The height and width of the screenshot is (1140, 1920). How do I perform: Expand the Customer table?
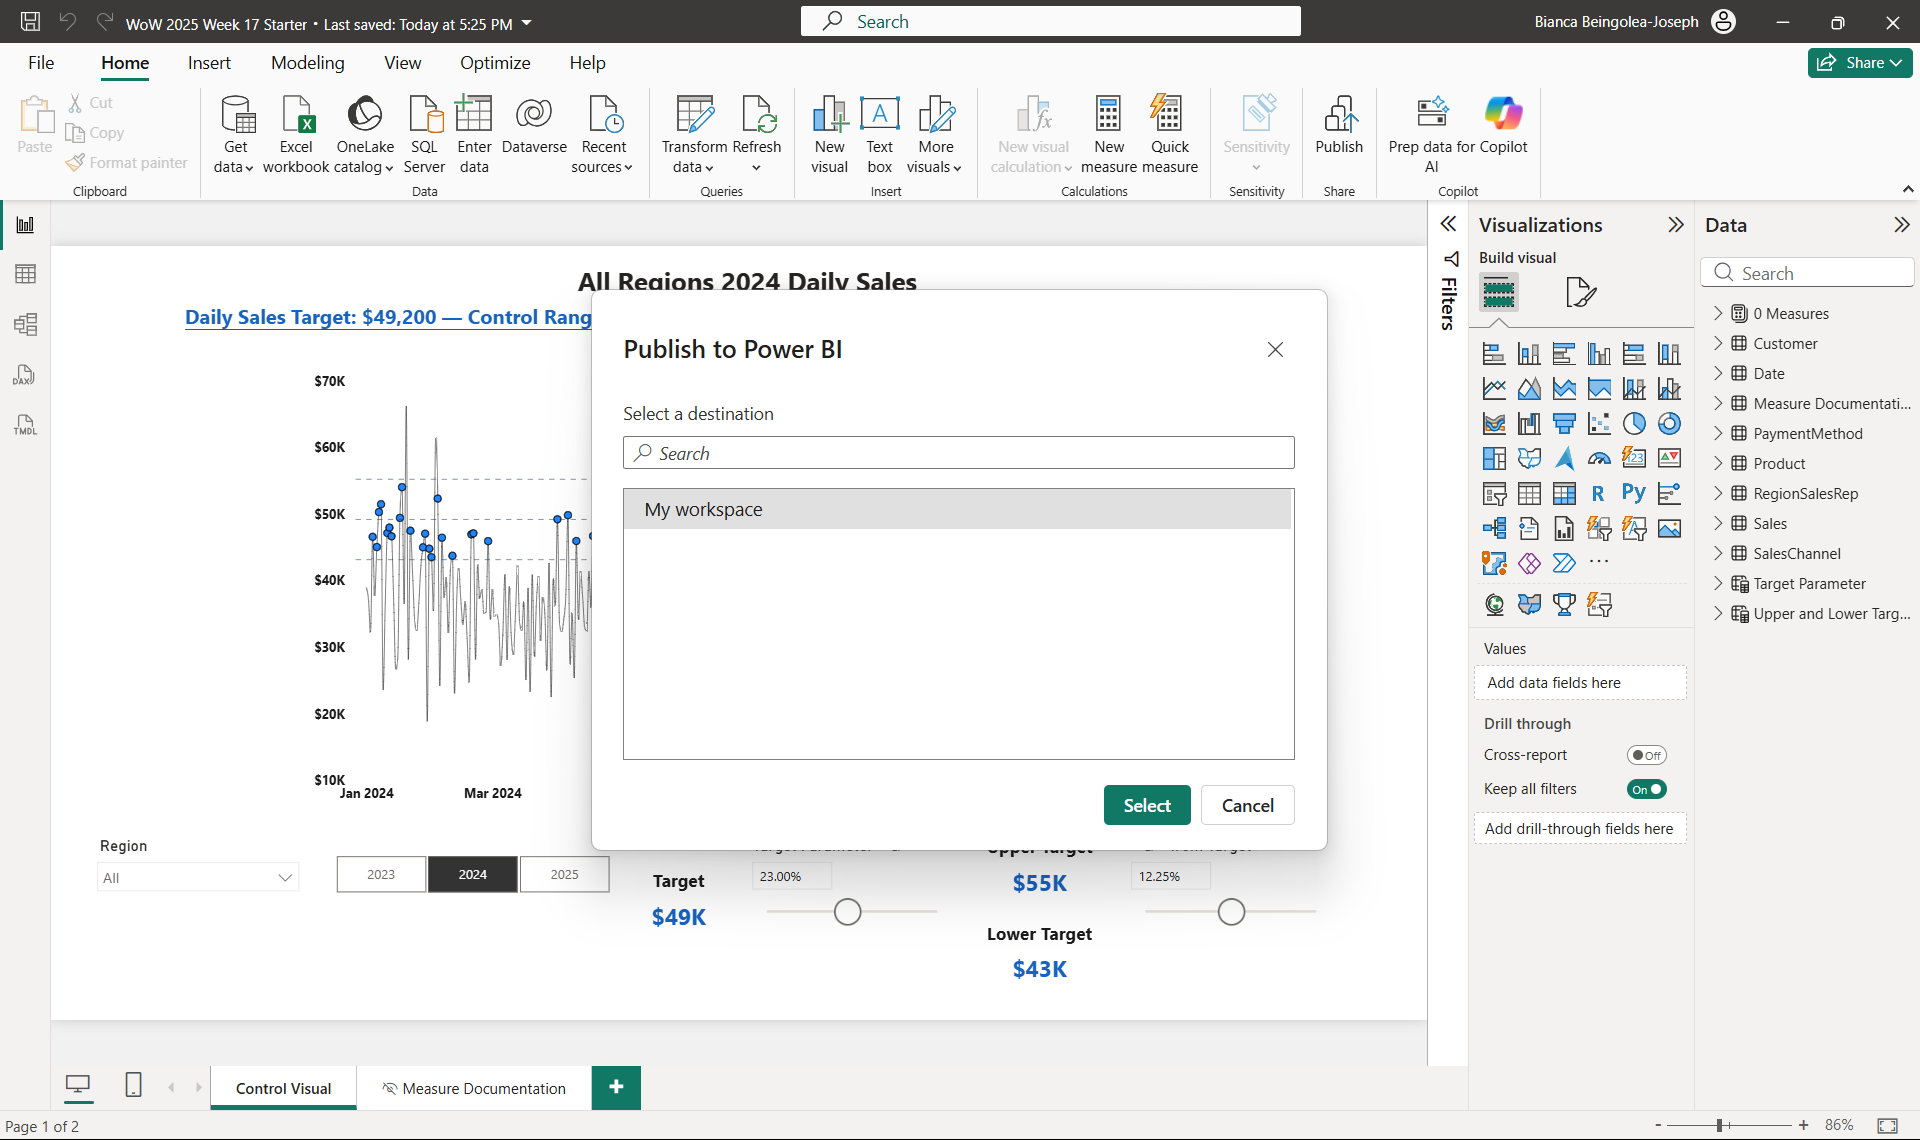(x=1718, y=343)
